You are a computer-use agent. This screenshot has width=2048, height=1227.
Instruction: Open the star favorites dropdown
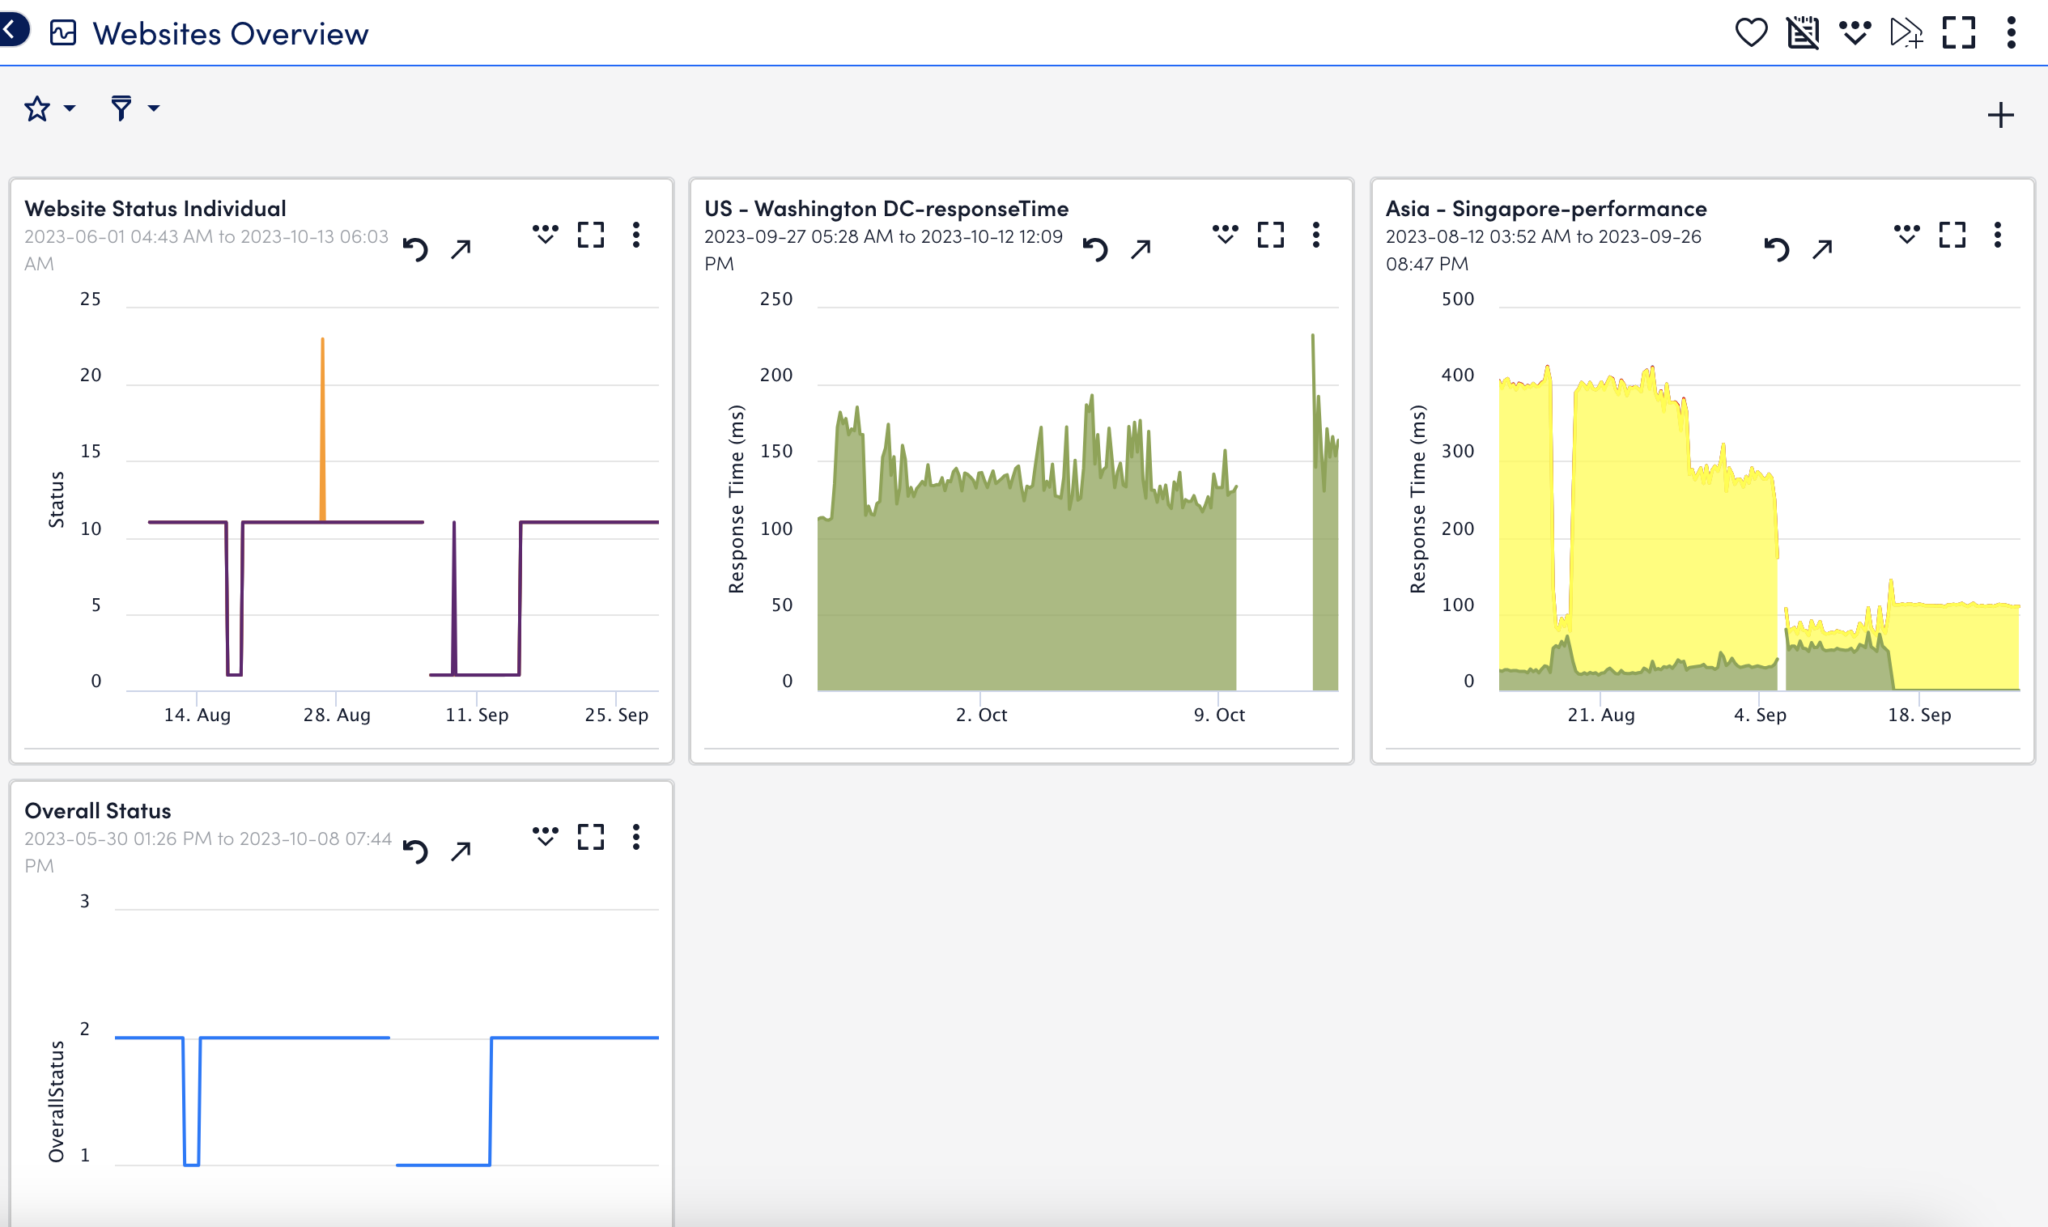[47, 108]
